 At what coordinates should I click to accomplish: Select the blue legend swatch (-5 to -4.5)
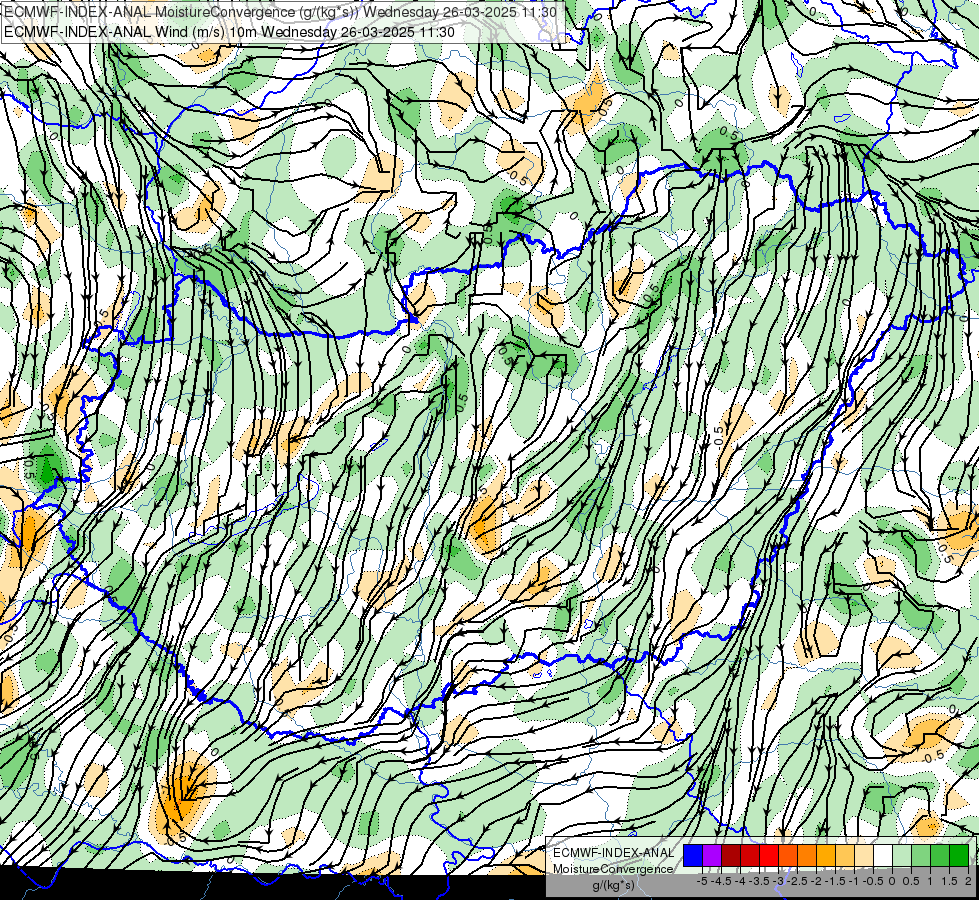pos(693,856)
